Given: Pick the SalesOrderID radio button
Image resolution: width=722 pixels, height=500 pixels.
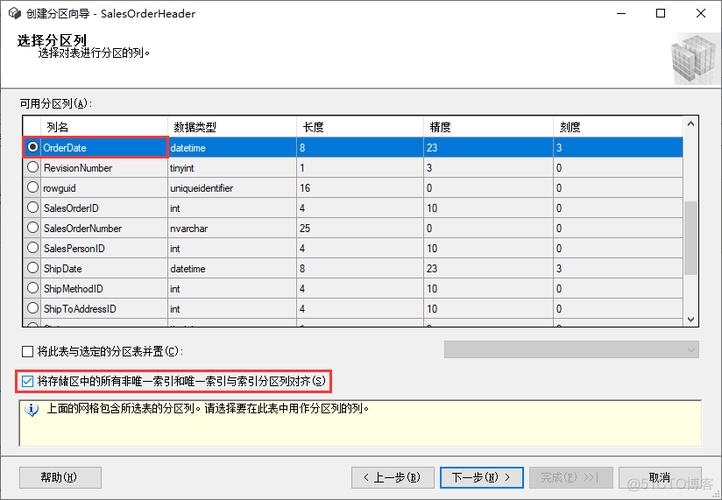Looking at the screenshot, I should point(33,208).
